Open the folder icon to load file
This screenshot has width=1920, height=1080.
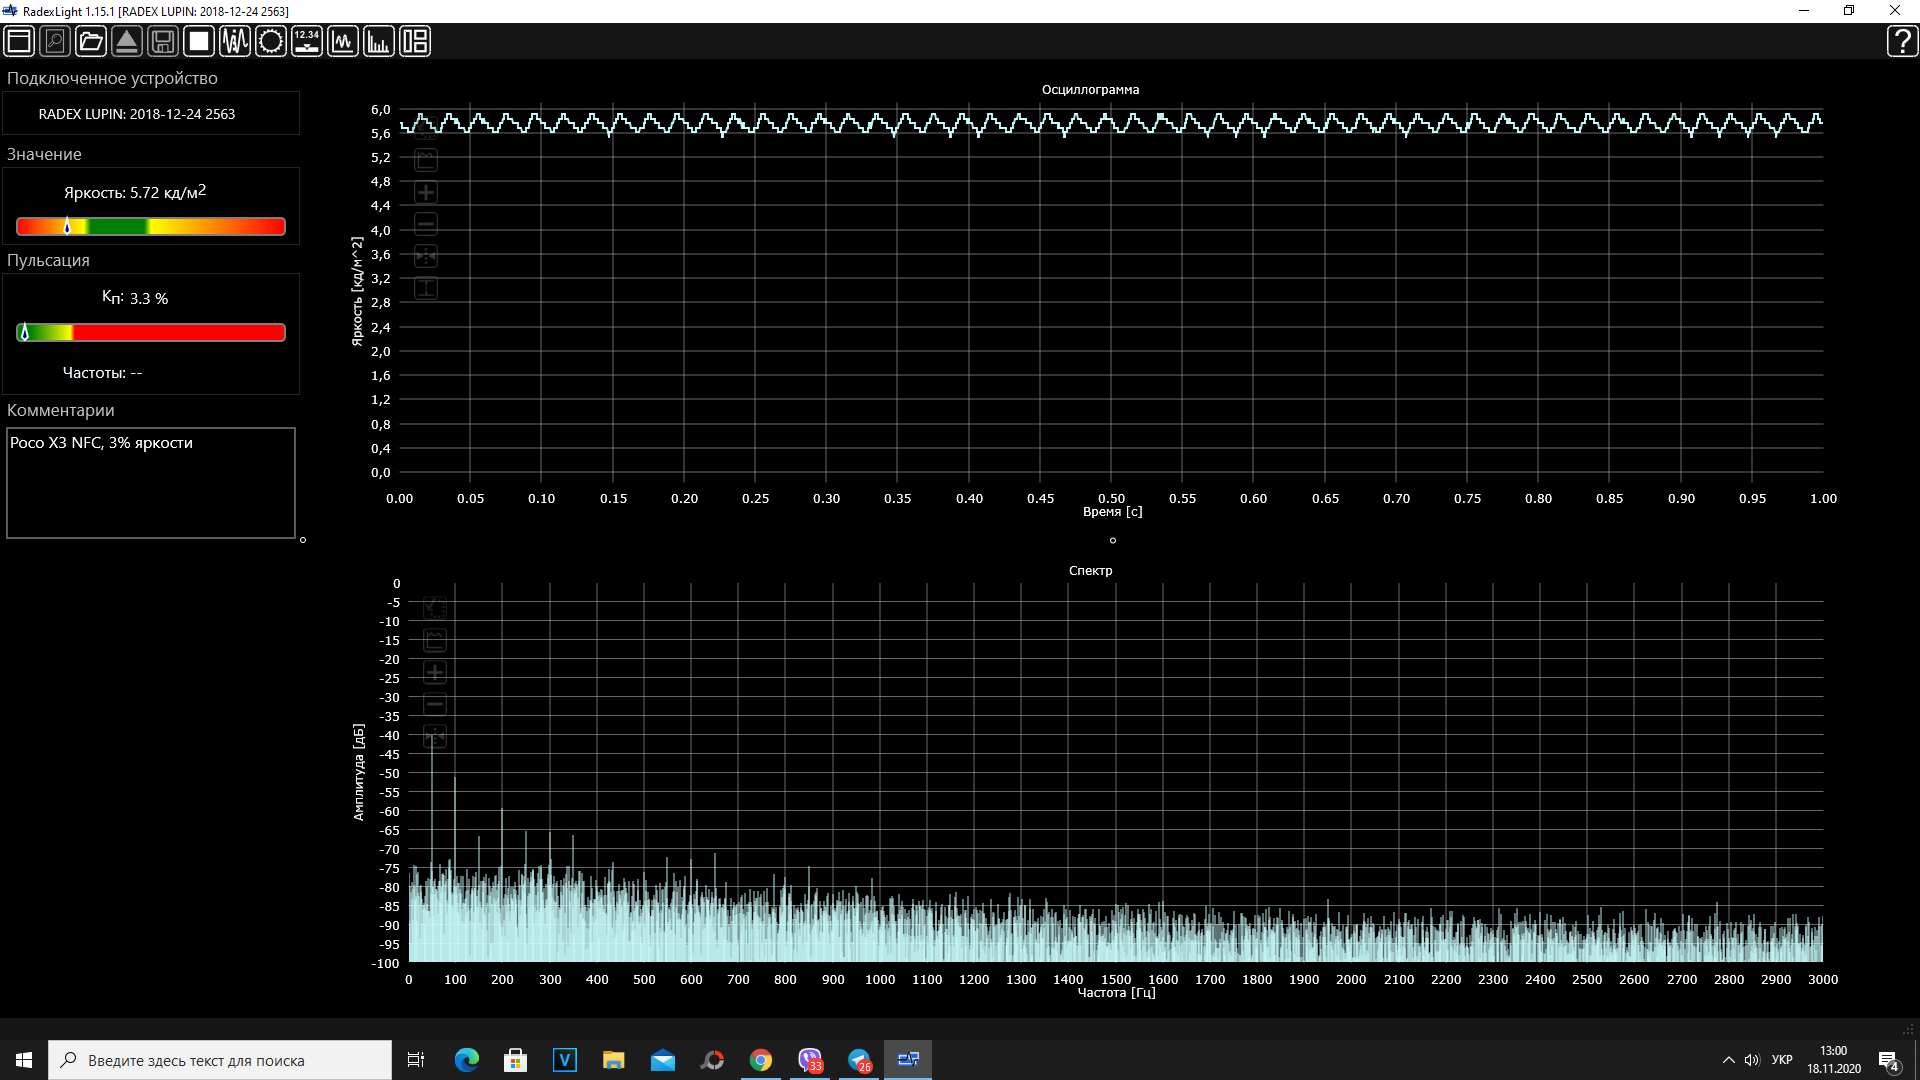[91, 41]
